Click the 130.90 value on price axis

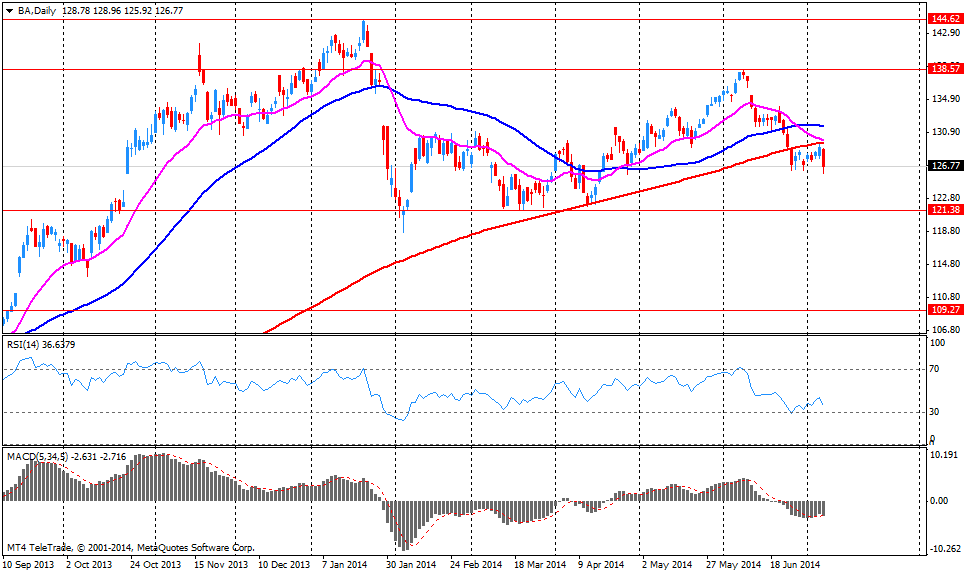(944, 133)
